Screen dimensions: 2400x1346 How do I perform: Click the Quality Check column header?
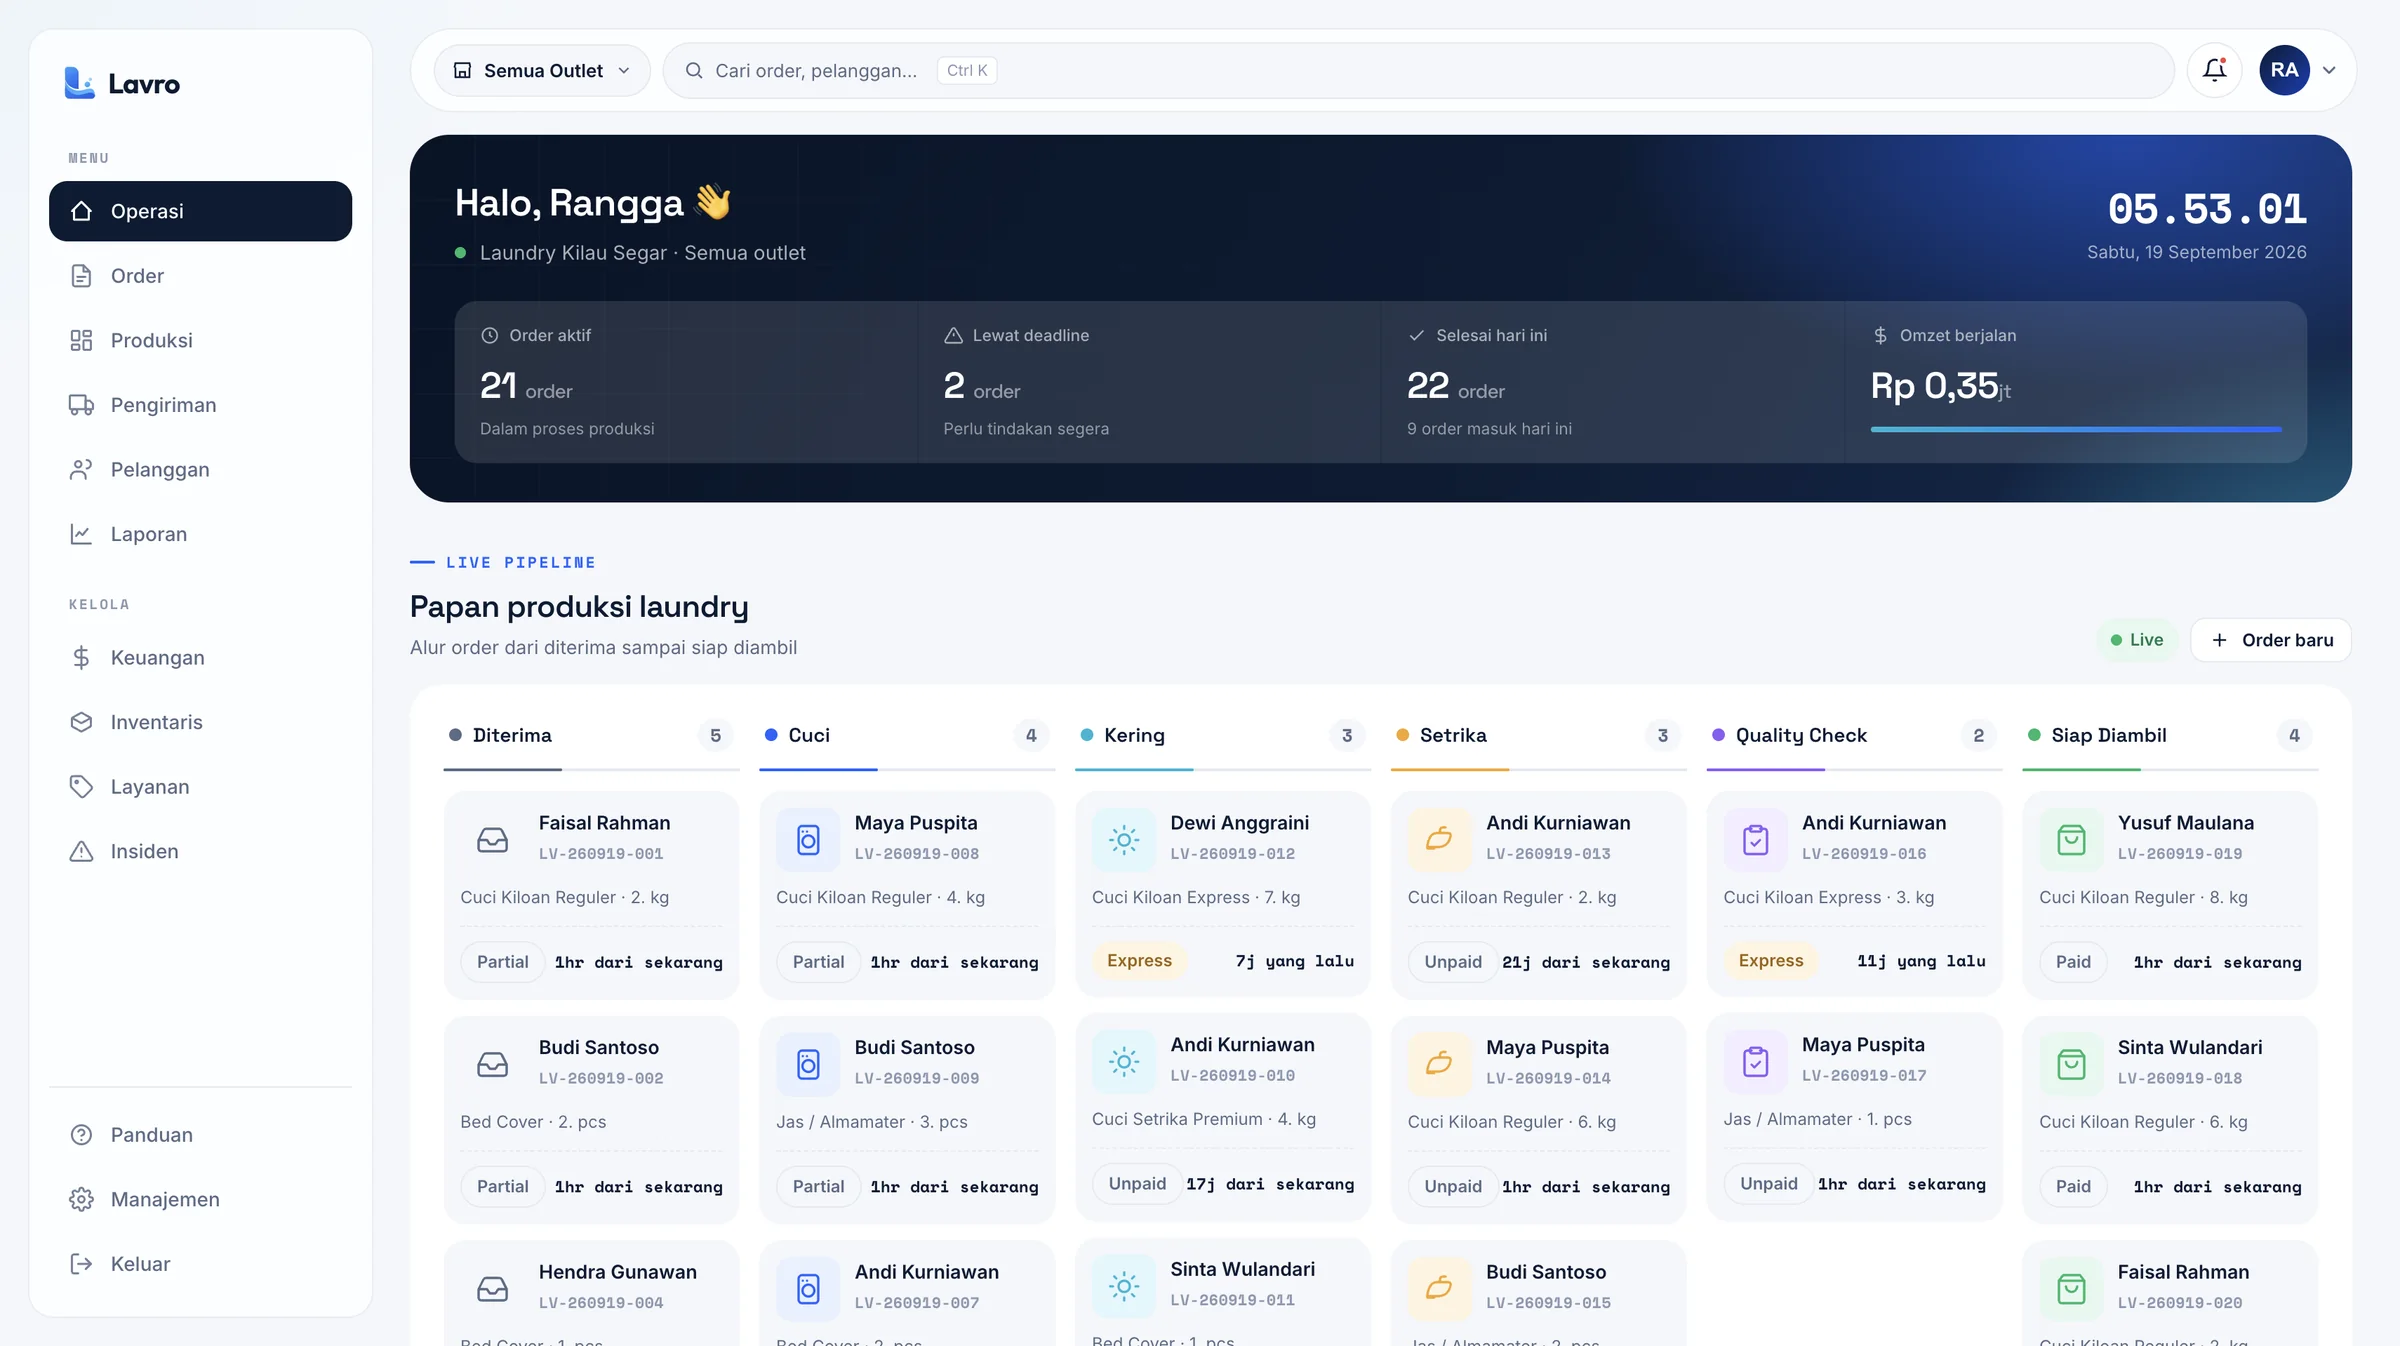[x=1855, y=735]
